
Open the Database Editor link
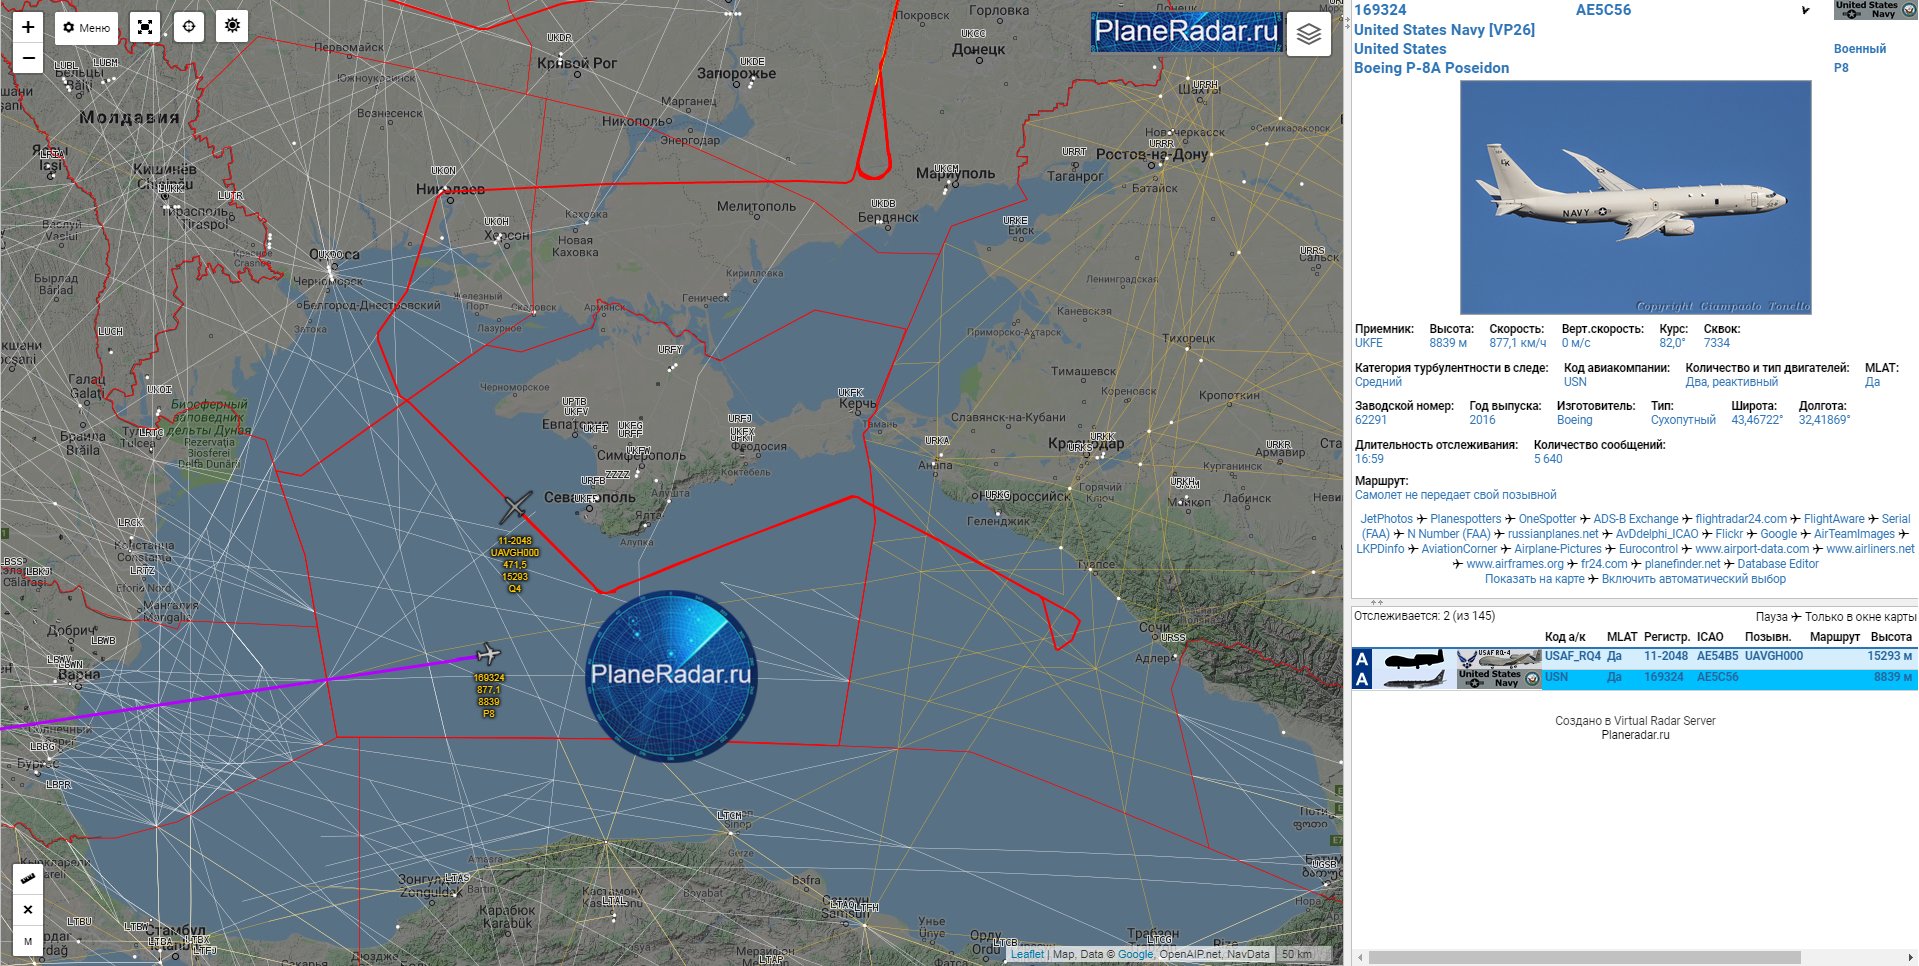(1778, 564)
